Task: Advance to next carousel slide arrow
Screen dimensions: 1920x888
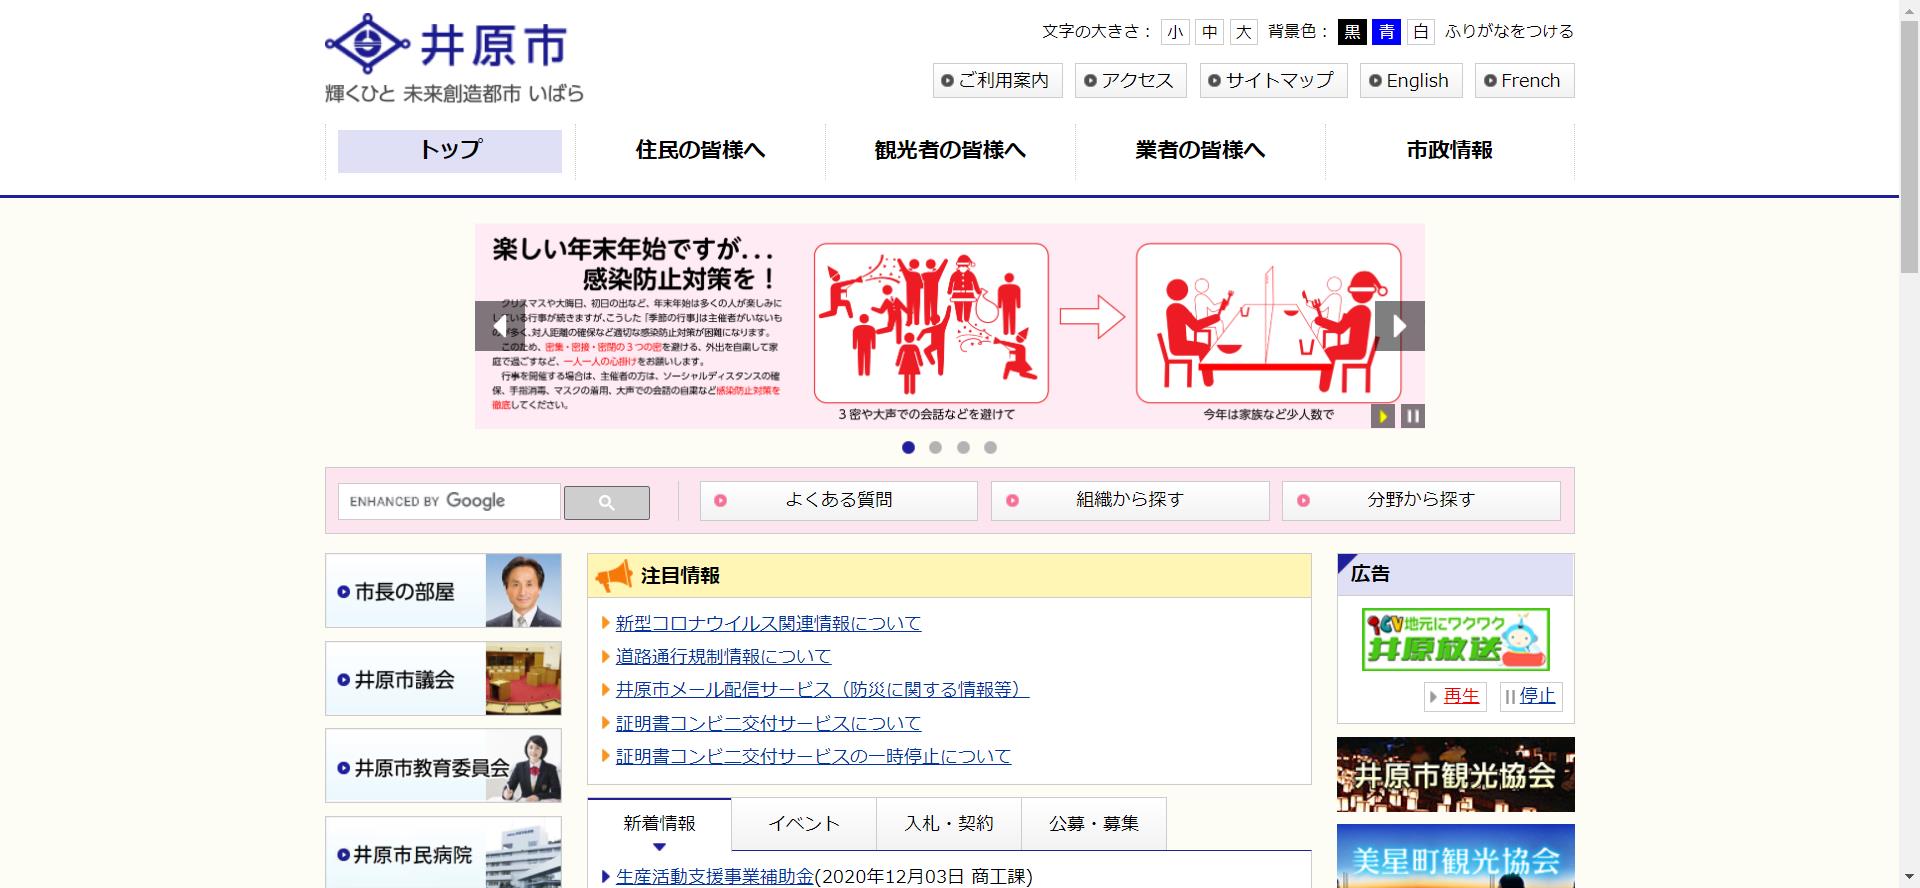Action: click(1399, 326)
